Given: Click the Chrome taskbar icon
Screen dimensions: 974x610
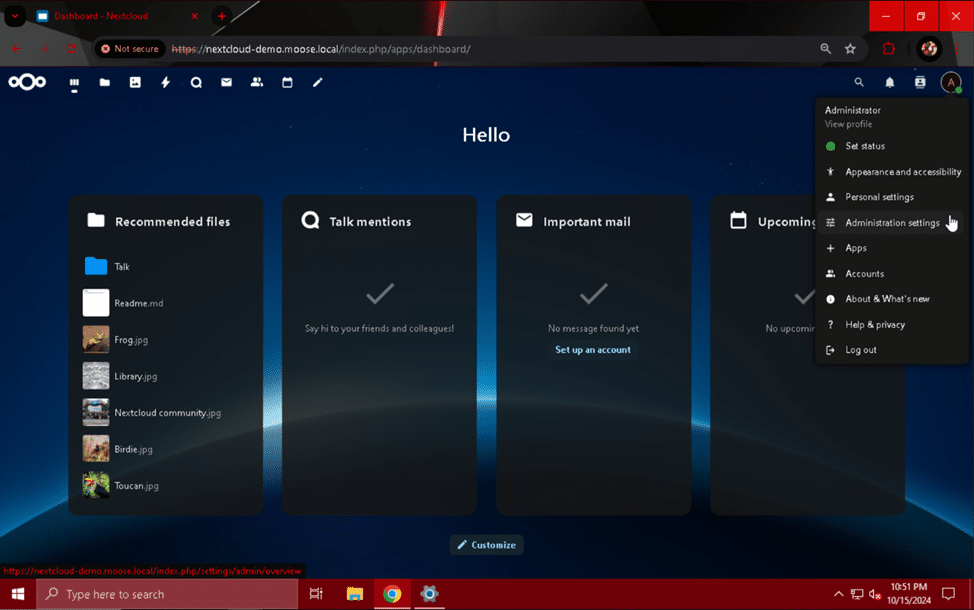Looking at the screenshot, I should tap(392, 594).
